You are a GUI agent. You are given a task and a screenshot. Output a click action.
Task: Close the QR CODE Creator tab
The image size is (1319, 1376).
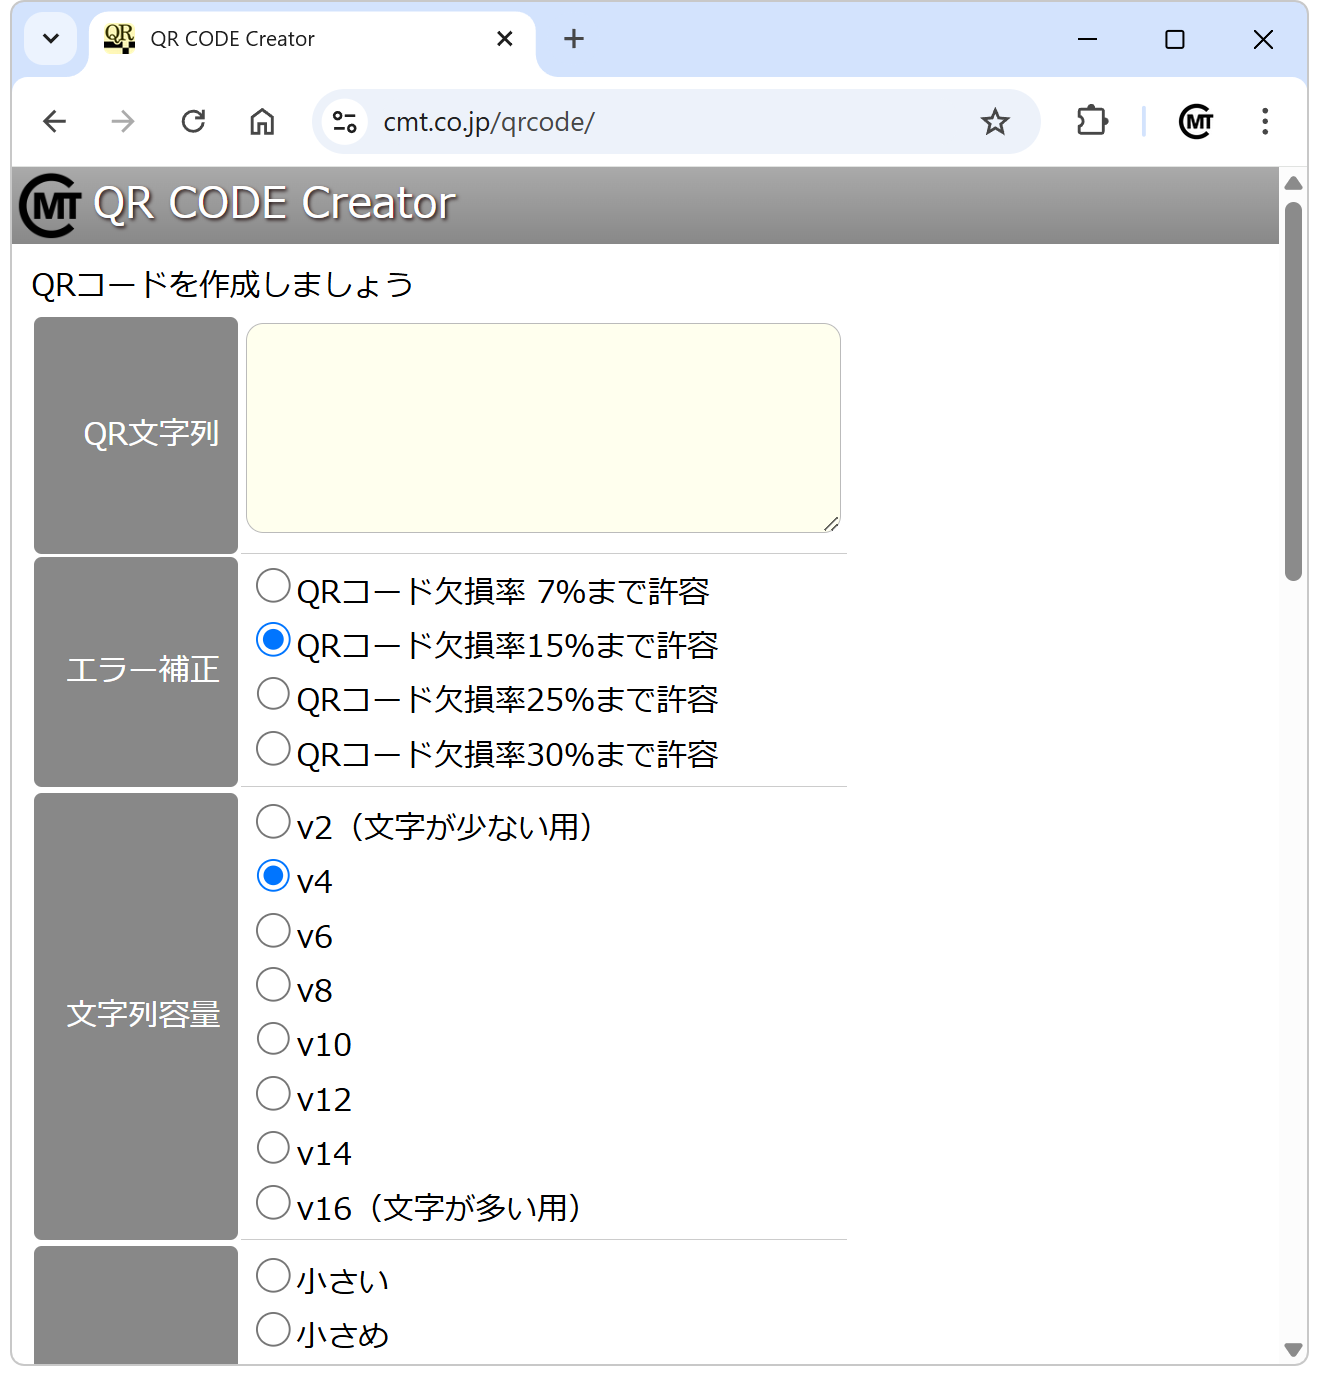pyautogui.click(x=505, y=39)
